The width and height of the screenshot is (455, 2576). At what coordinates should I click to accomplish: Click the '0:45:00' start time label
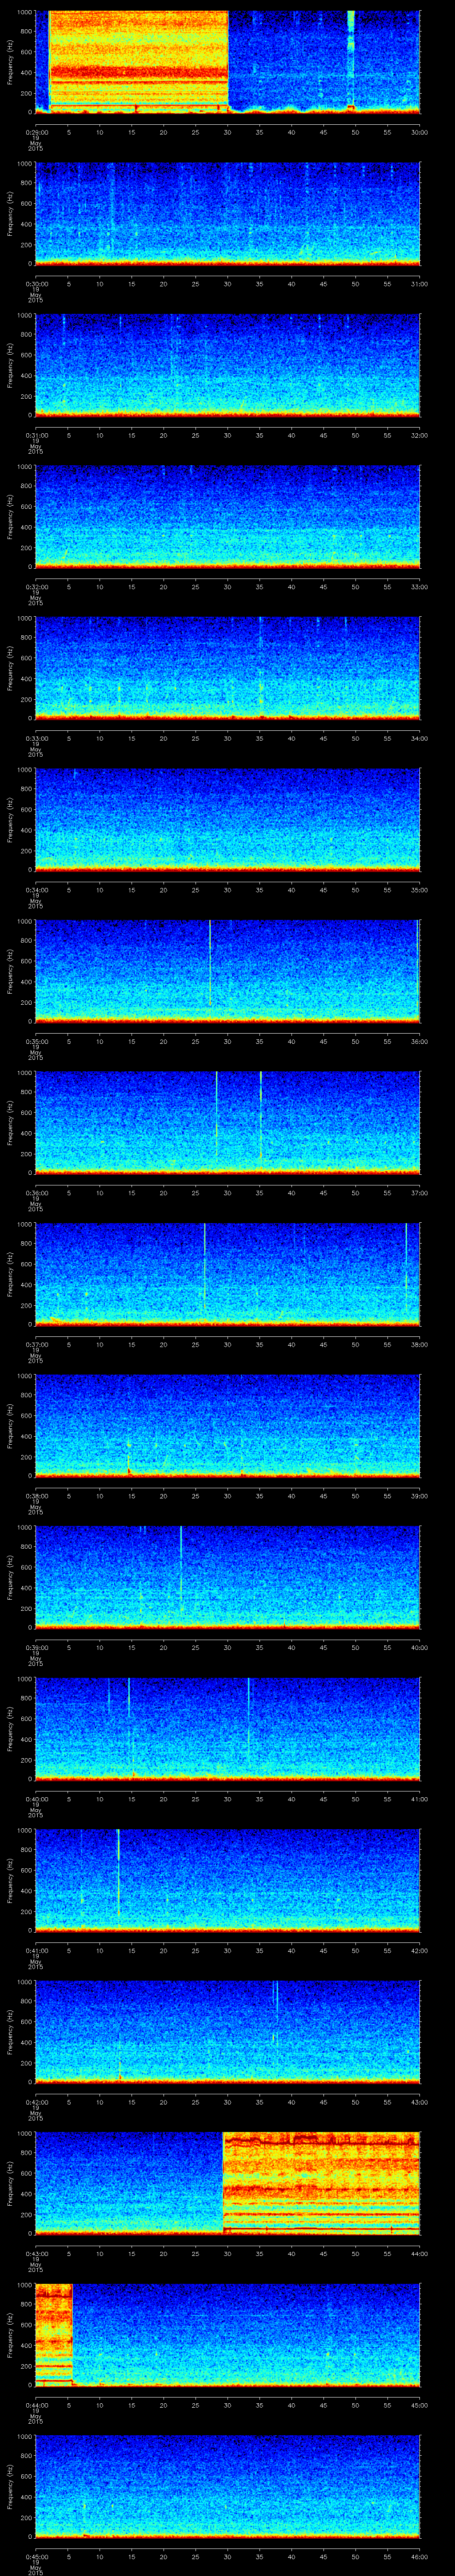[x=36, y=2556]
